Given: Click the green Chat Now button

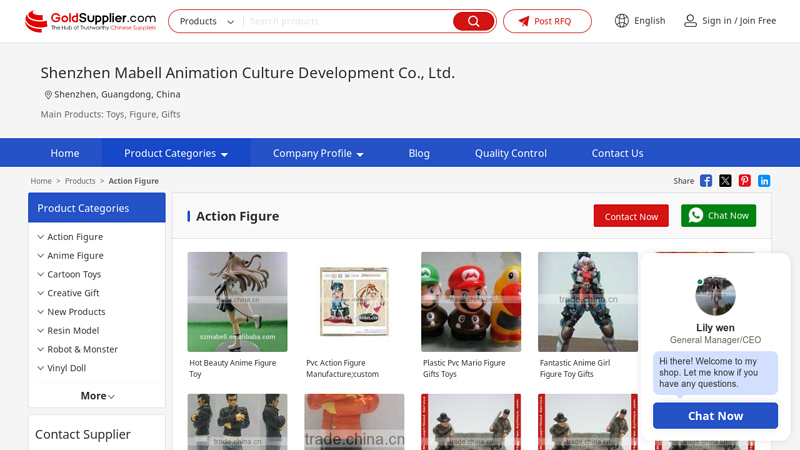Looking at the screenshot, I should [718, 216].
